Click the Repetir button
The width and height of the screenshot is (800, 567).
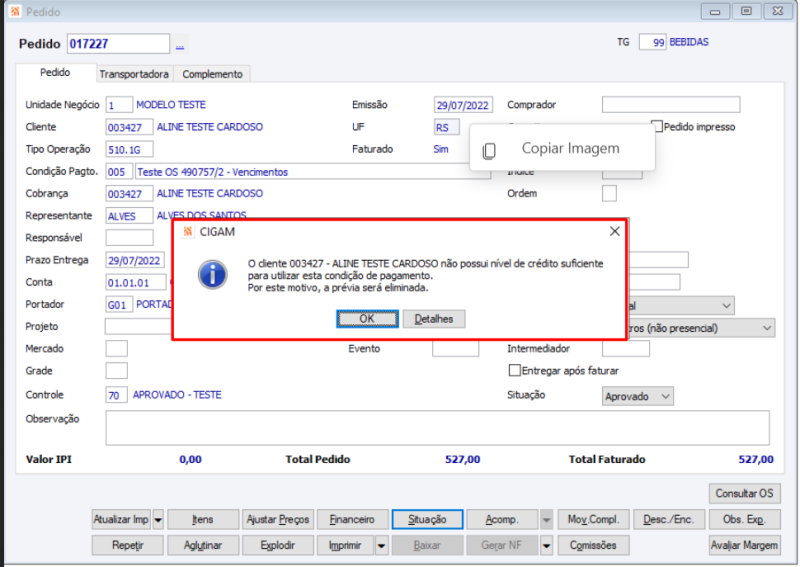128,546
